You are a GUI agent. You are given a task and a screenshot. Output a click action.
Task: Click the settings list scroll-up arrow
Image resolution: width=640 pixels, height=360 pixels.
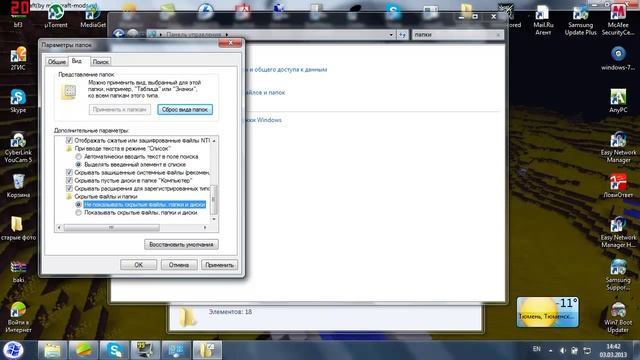click(214, 140)
